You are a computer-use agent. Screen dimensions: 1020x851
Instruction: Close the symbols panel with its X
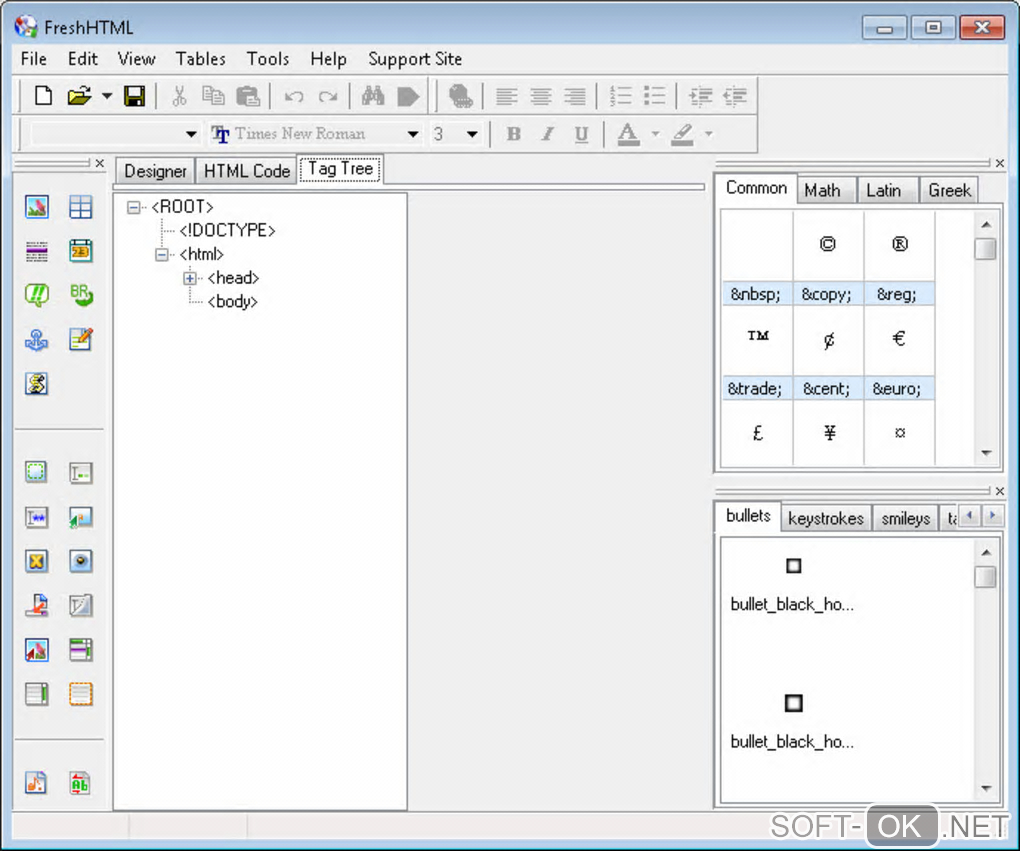click(x=1000, y=163)
